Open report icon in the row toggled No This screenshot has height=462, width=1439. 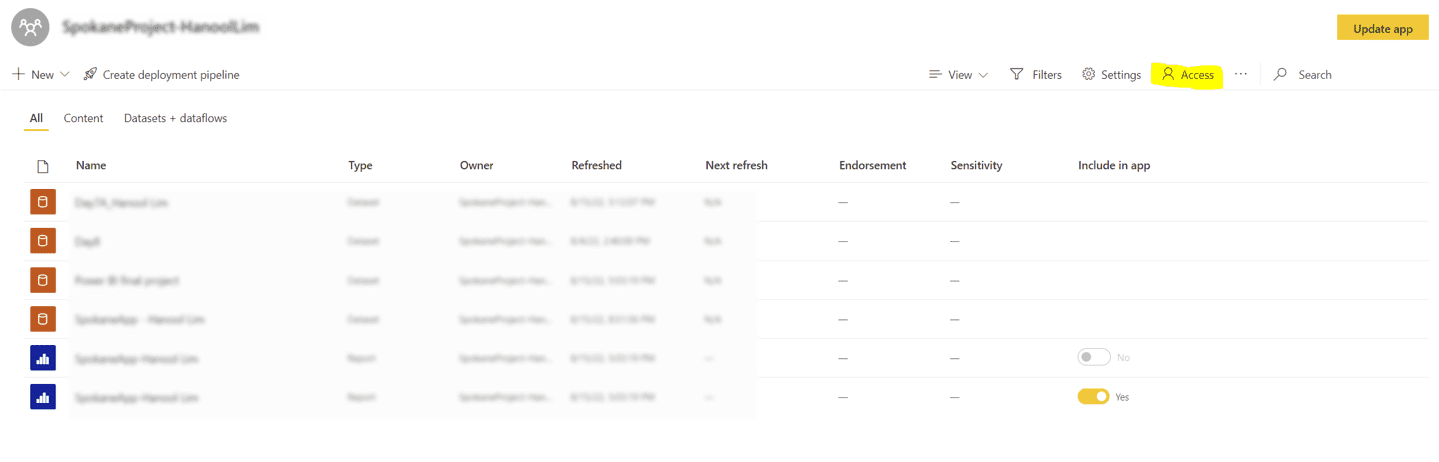(42, 358)
